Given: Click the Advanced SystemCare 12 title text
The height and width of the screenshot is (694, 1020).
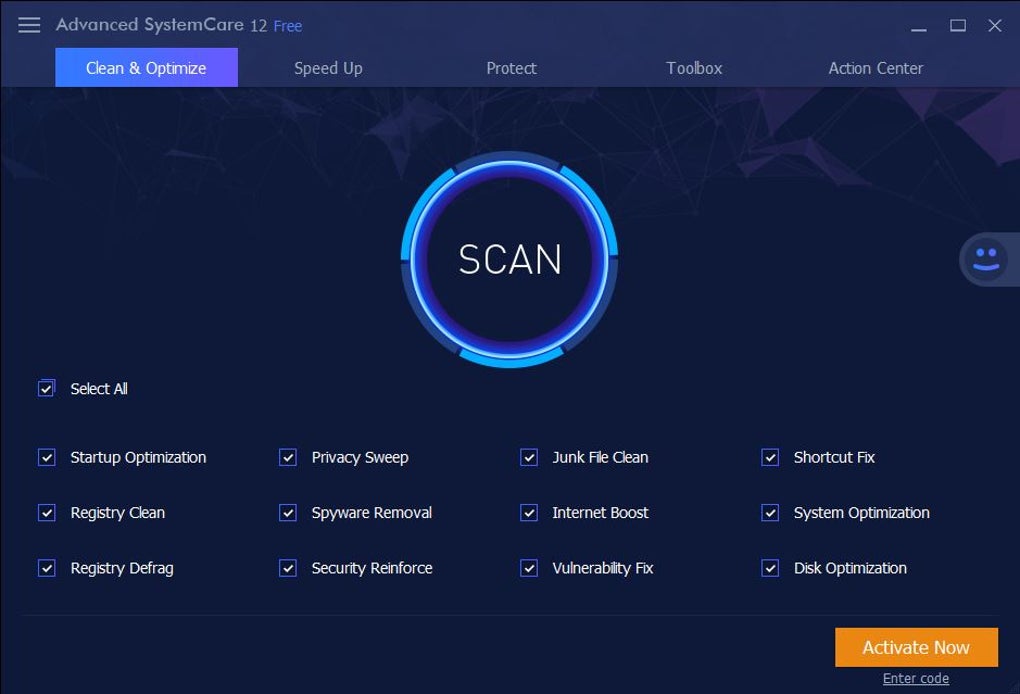Looking at the screenshot, I should click(x=161, y=25).
